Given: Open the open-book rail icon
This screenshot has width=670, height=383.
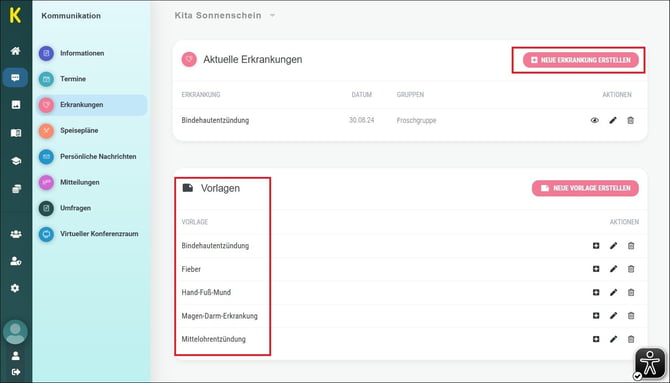Looking at the screenshot, I should click(16, 133).
